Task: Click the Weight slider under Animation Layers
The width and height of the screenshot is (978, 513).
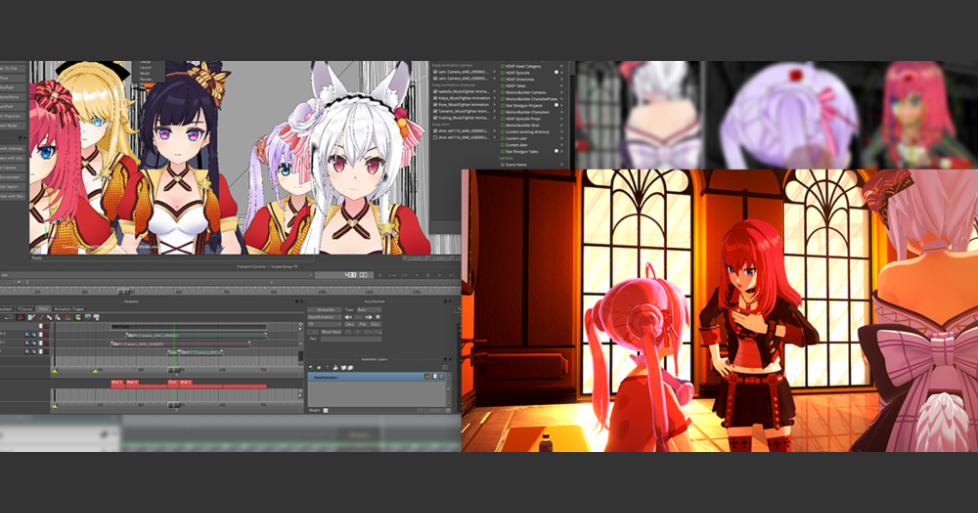Action: click(x=326, y=411)
